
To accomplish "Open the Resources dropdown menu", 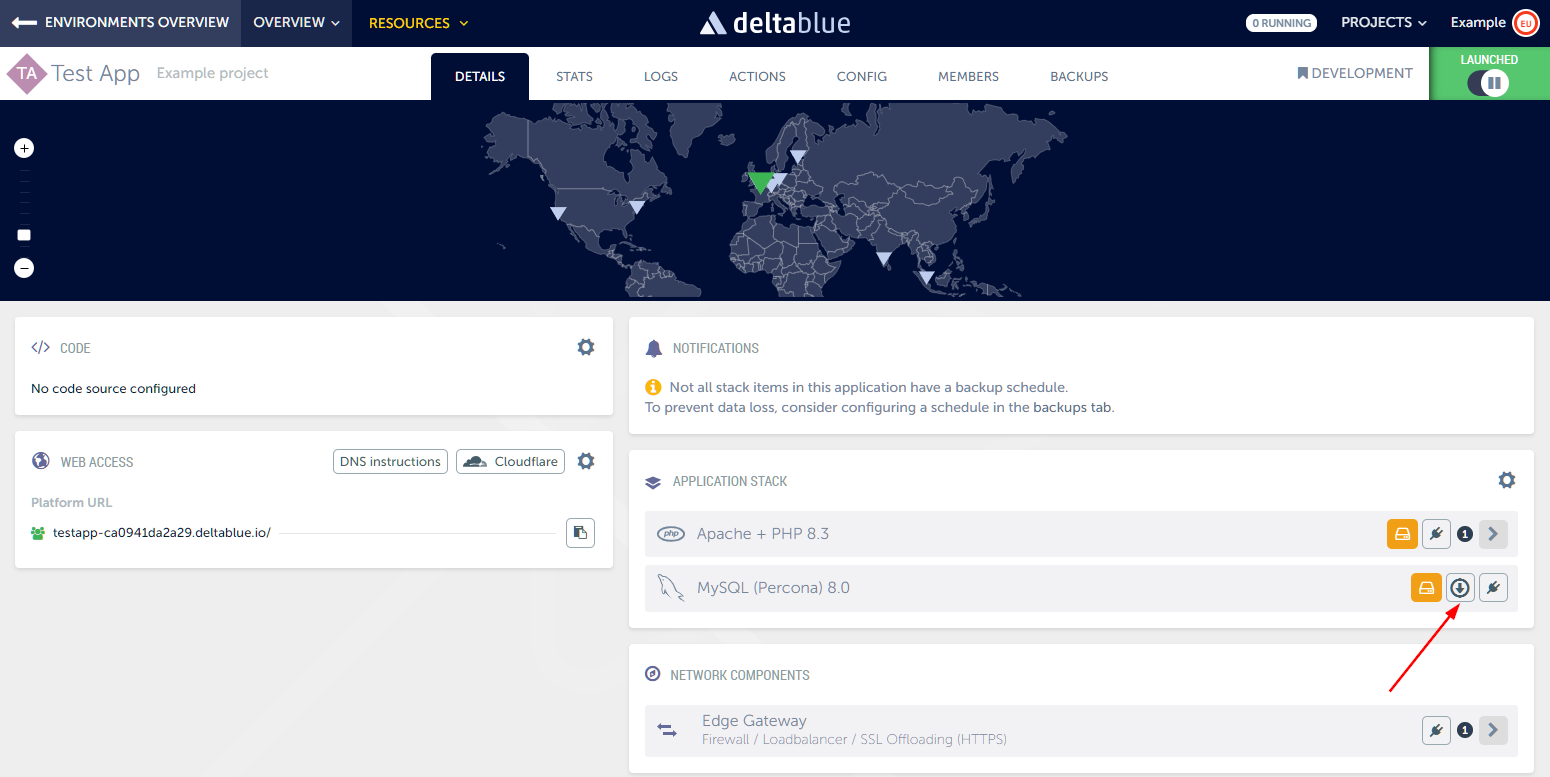I will 418,23.
